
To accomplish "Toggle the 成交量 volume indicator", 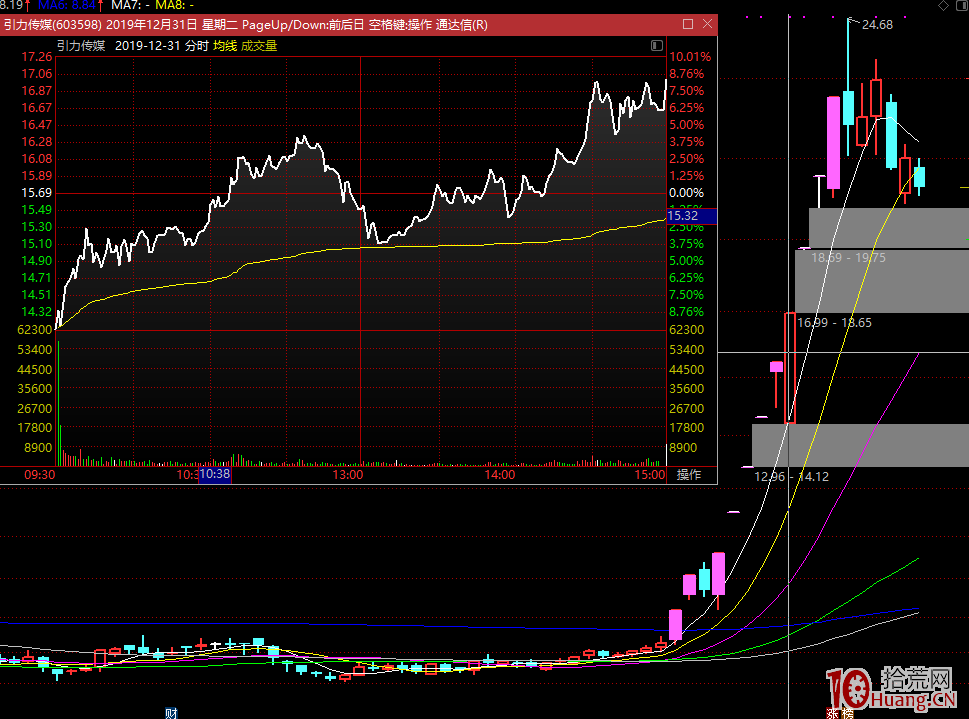I will pyautogui.click(x=259, y=46).
